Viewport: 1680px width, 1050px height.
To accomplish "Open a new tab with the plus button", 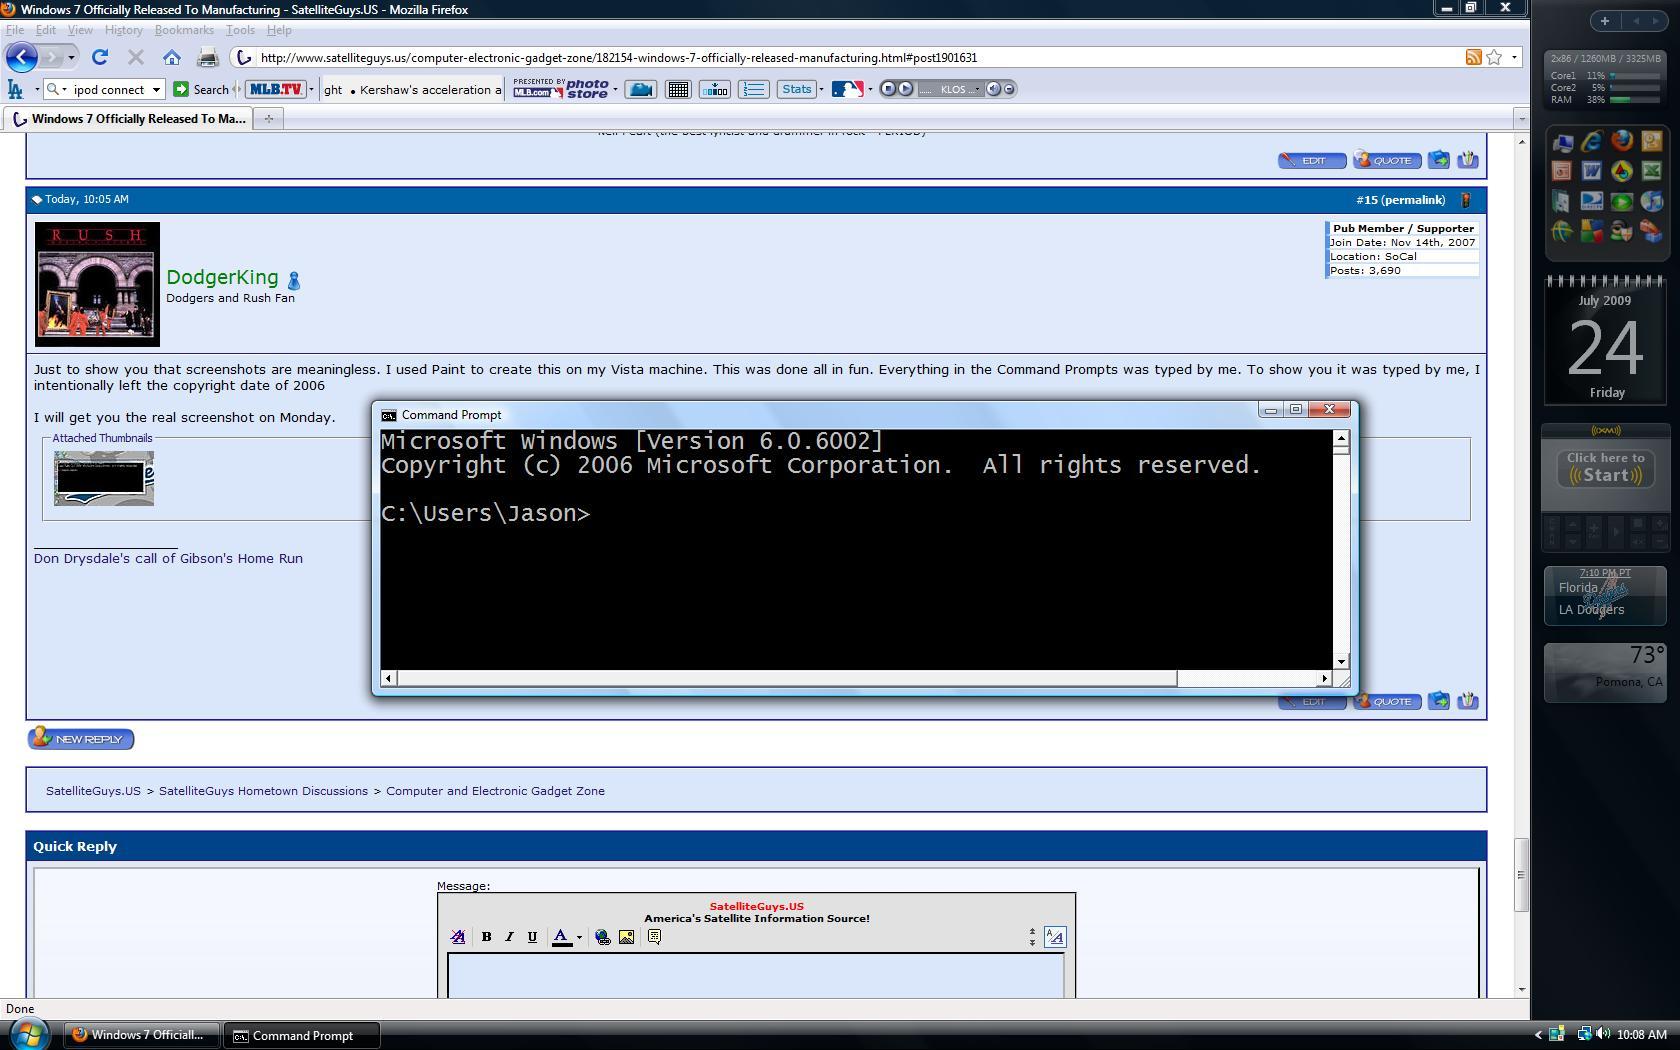I will [x=268, y=118].
